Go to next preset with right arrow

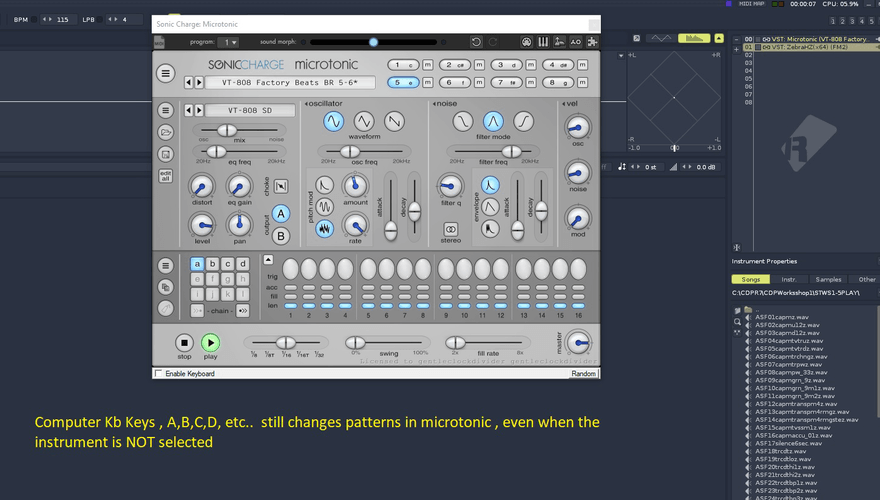click(x=199, y=82)
